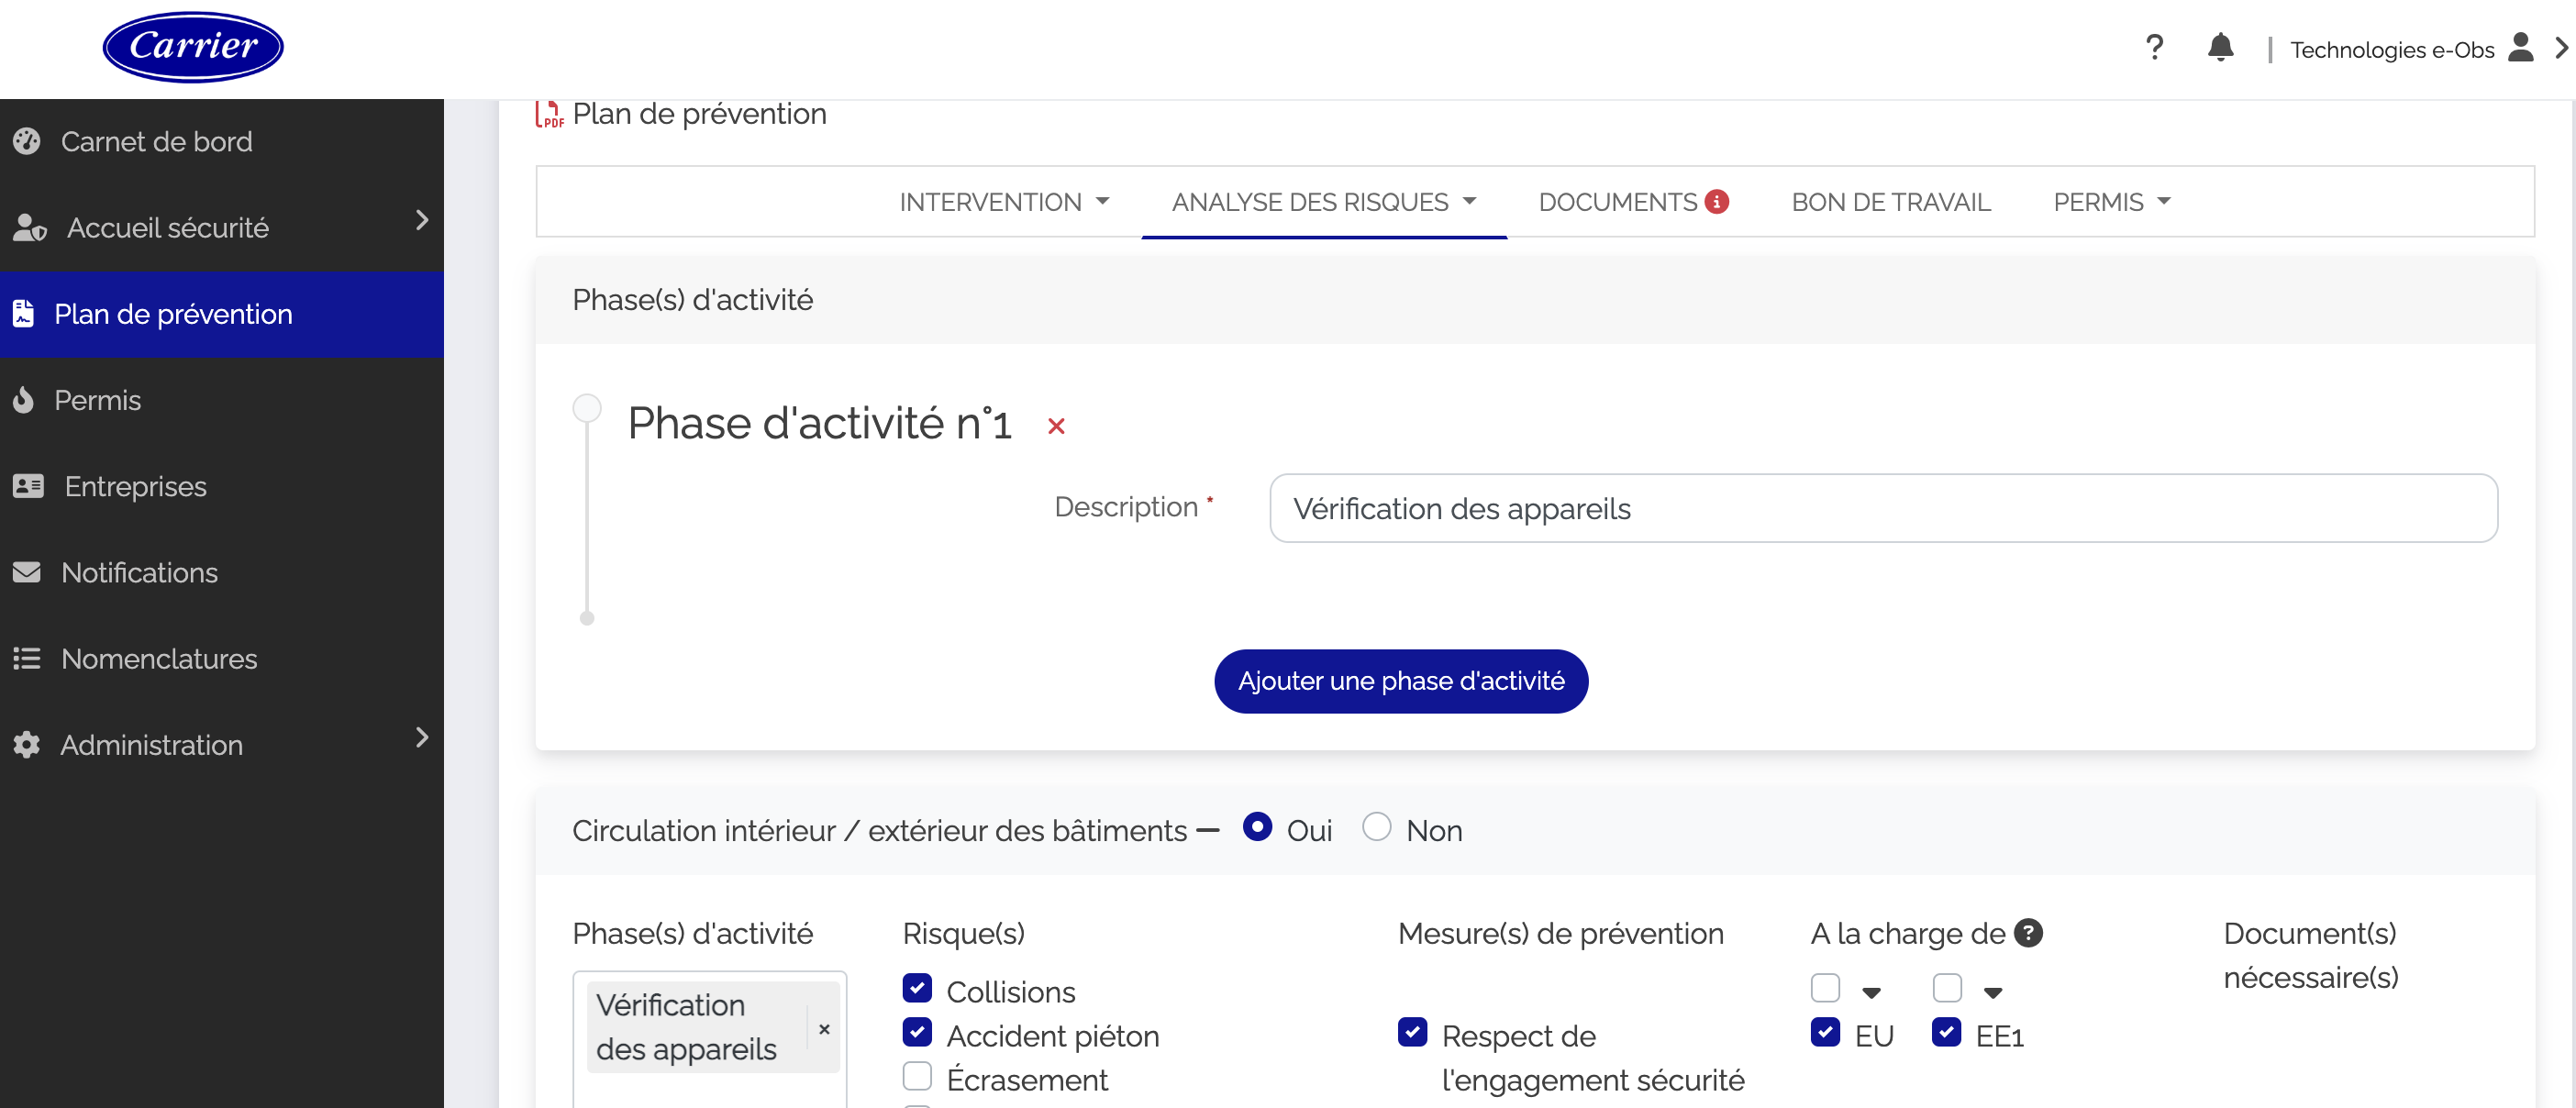Click Ajouter une phase d'activité button

tap(1401, 681)
